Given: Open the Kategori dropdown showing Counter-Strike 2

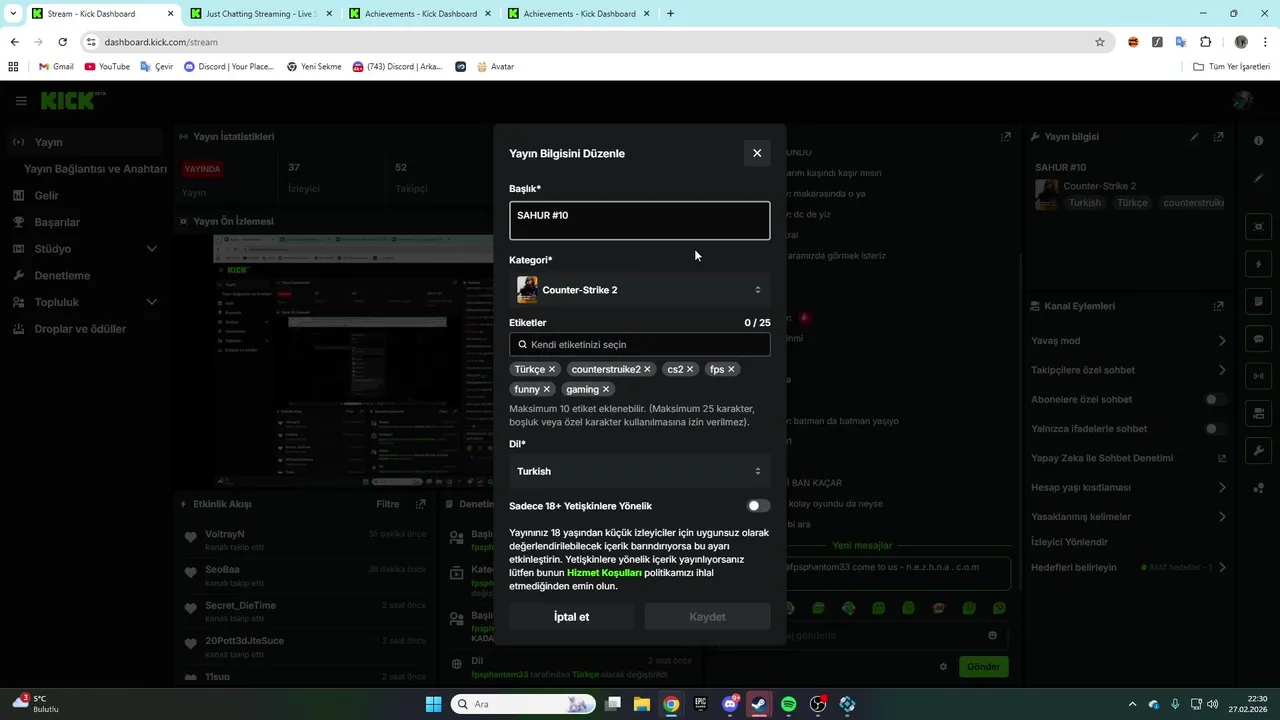Looking at the screenshot, I should (x=640, y=290).
